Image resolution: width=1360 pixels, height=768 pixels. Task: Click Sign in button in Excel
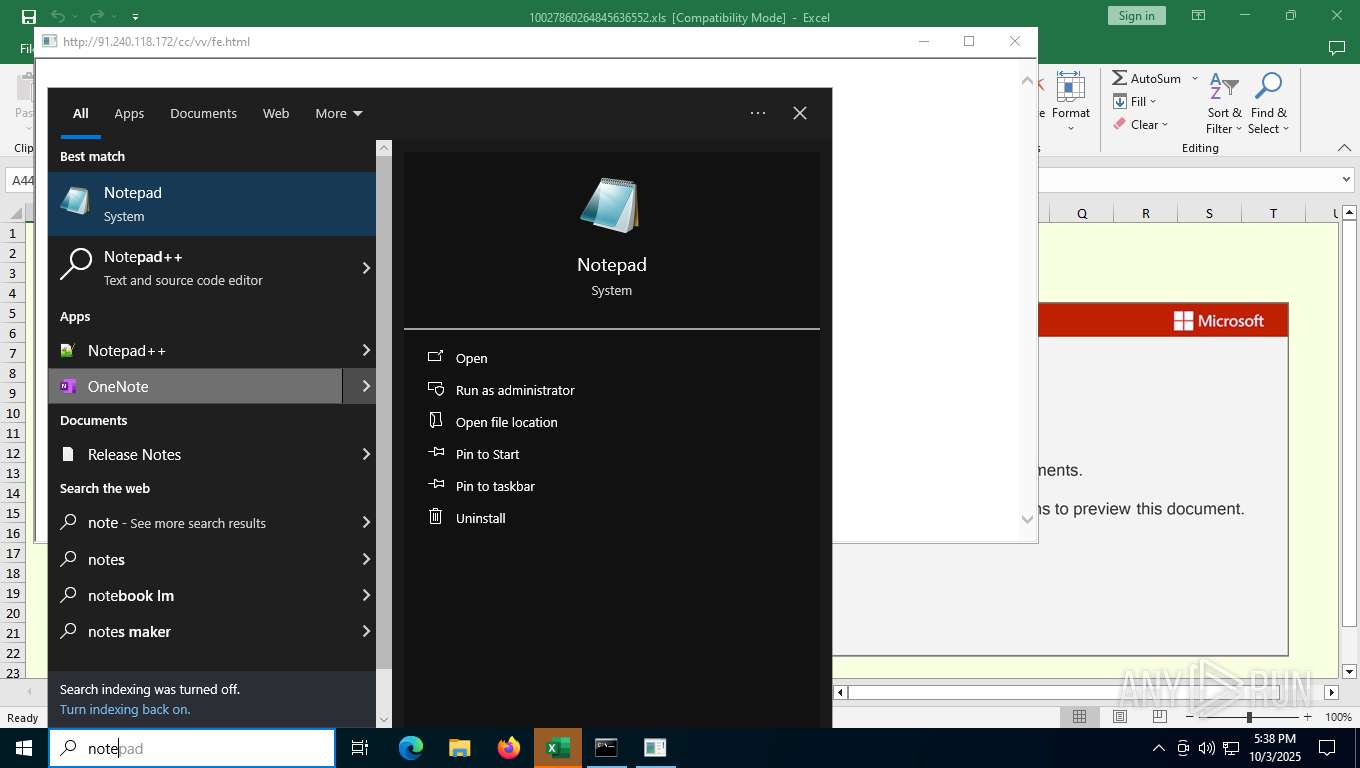click(1136, 16)
